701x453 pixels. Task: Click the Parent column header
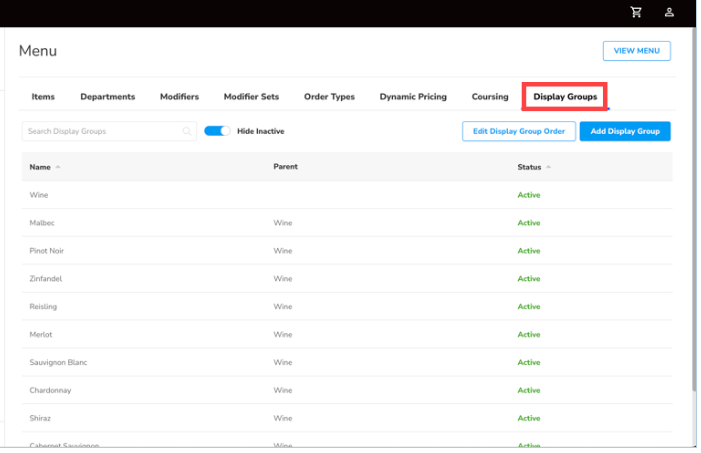point(285,166)
